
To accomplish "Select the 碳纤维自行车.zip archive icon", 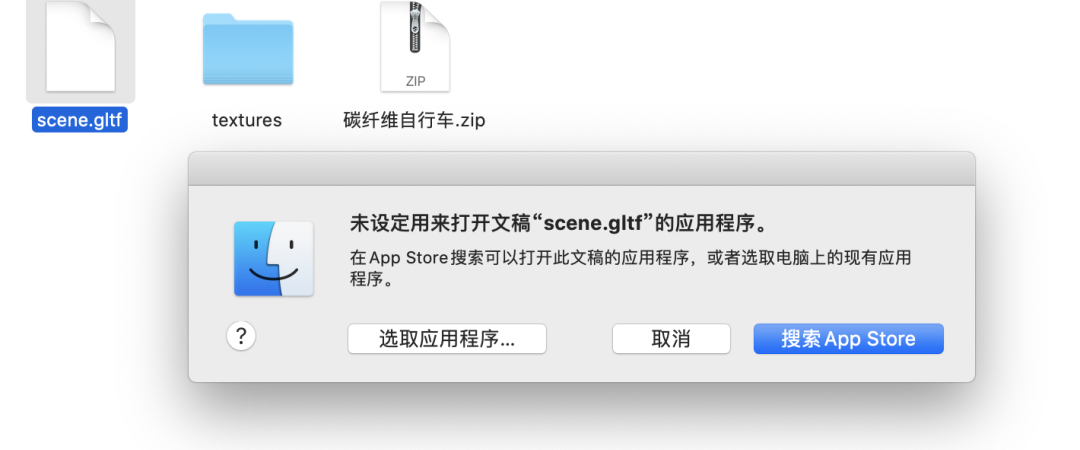I will coord(415,46).
